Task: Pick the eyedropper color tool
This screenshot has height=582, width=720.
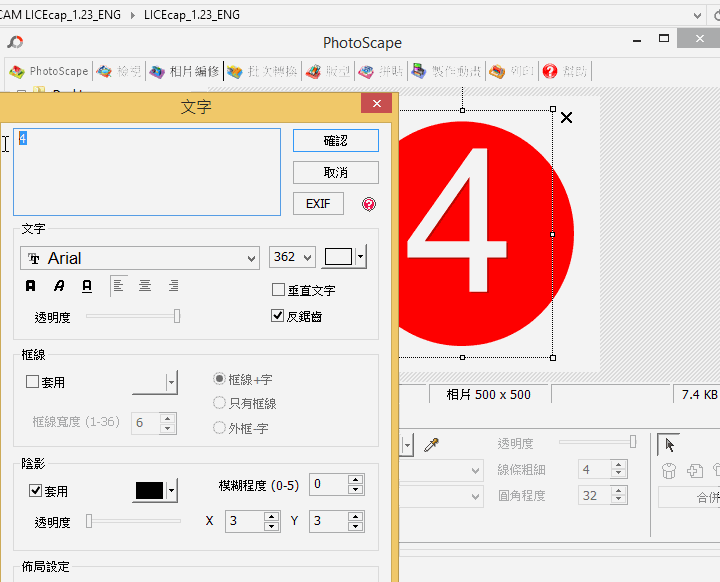Action: click(x=432, y=445)
